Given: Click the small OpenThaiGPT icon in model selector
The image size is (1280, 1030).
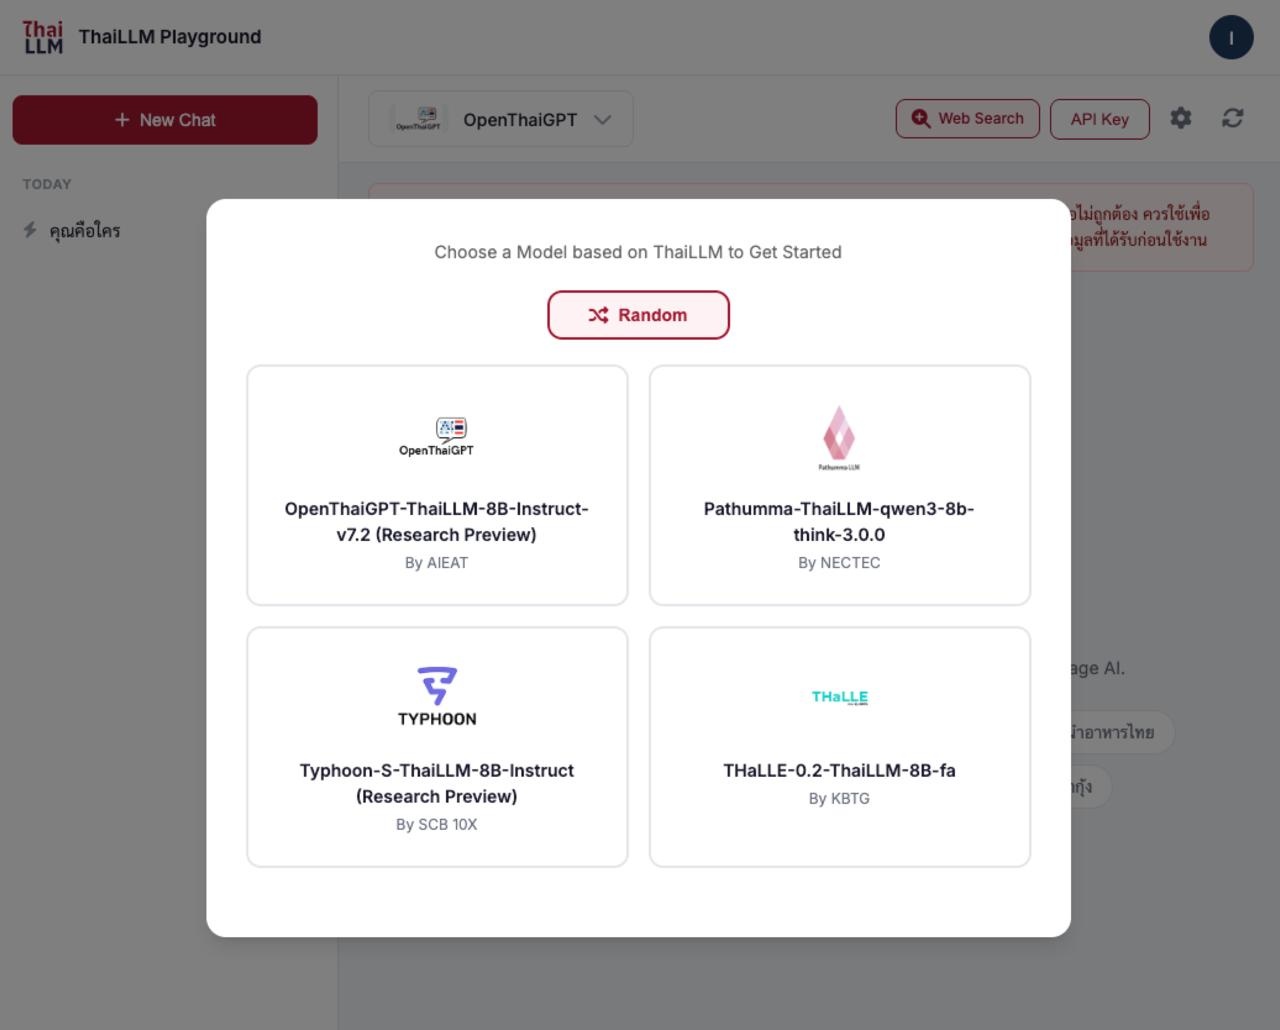Looking at the screenshot, I should [x=419, y=119].
